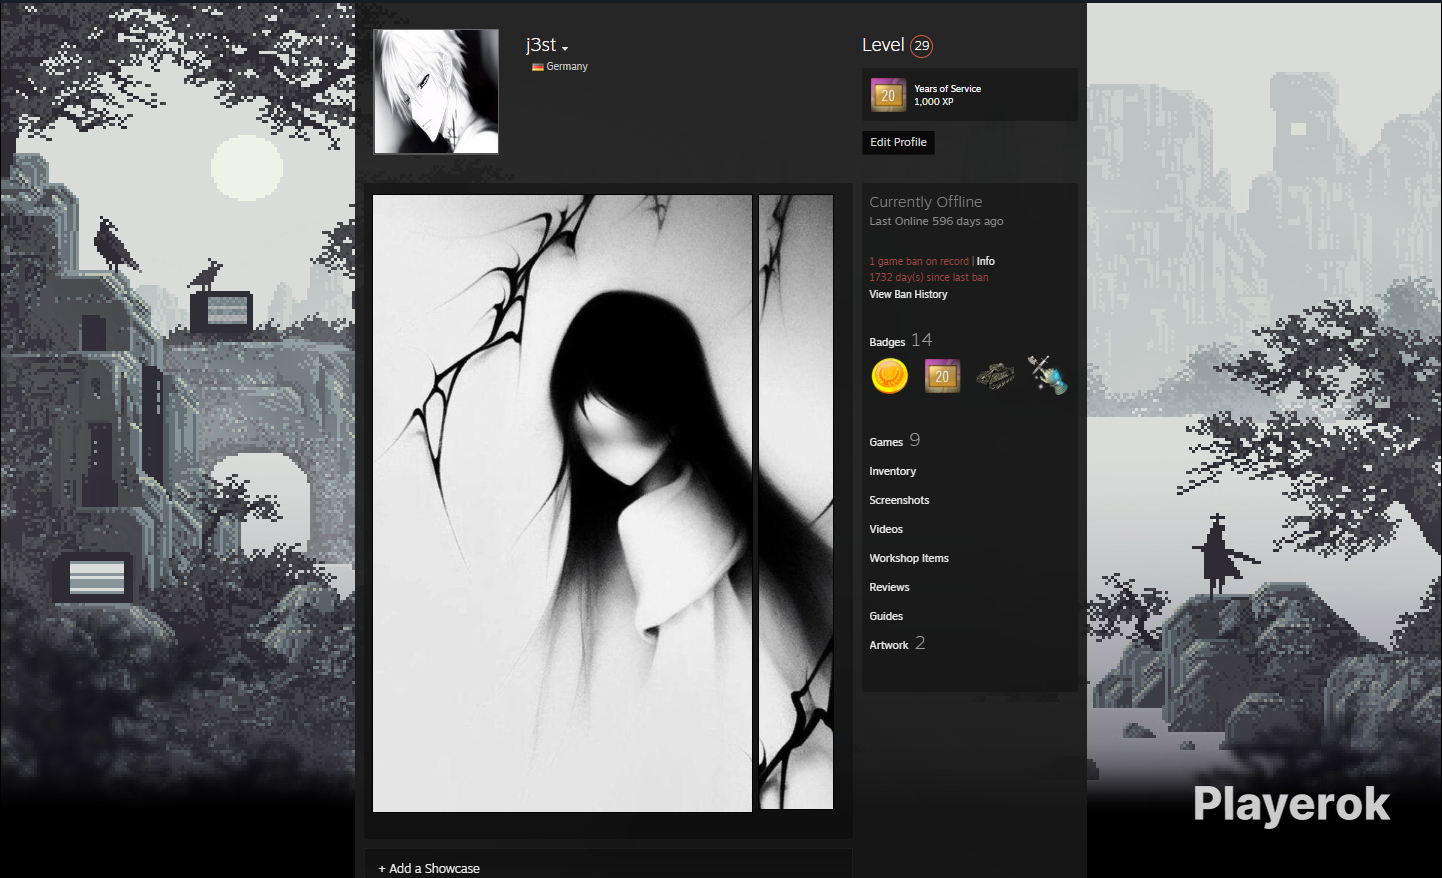Open the large featured artwork image
This screenshot has height=878, width=1442.
[562, 503]
